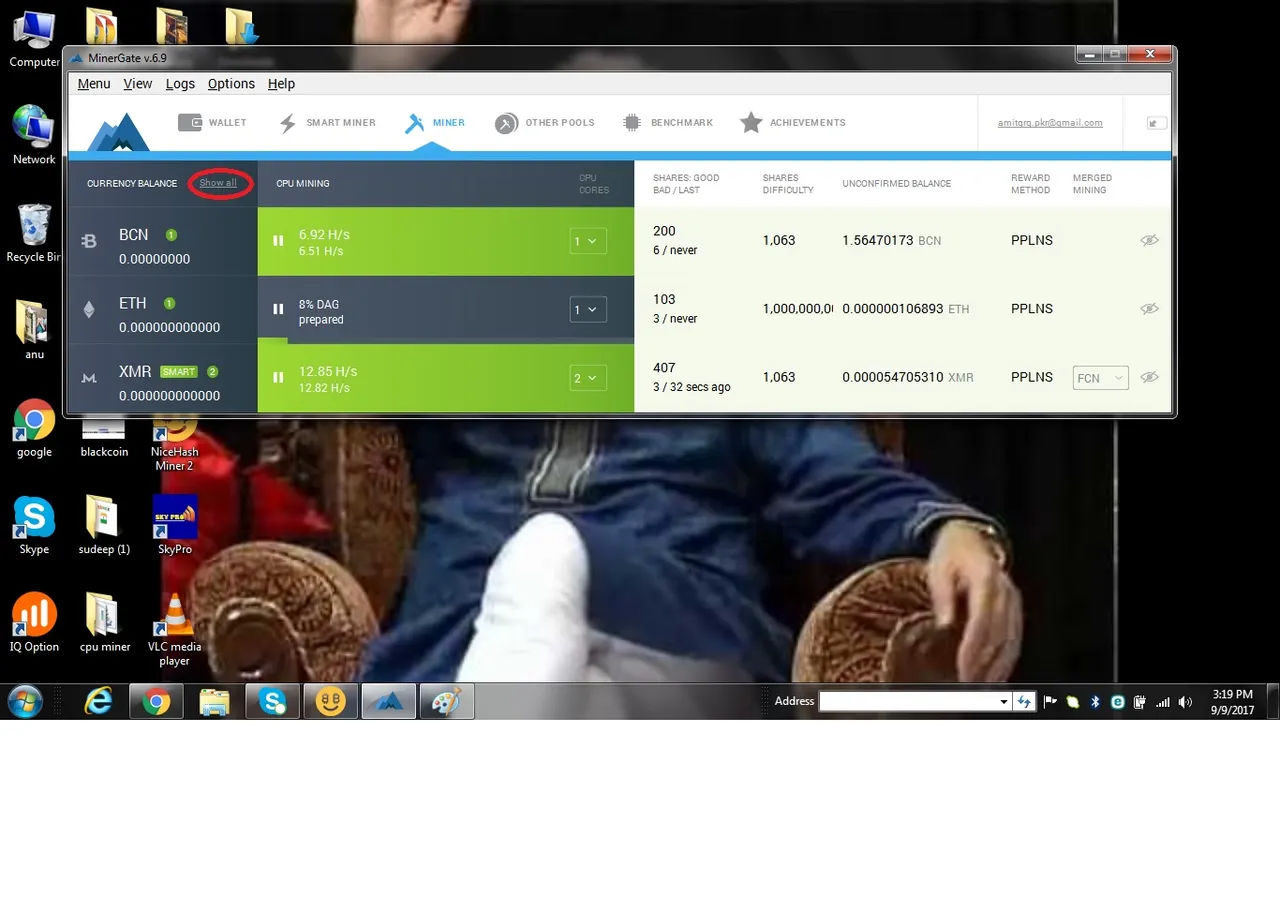Click the BCN hashrate 6.92 H/s

324,235
